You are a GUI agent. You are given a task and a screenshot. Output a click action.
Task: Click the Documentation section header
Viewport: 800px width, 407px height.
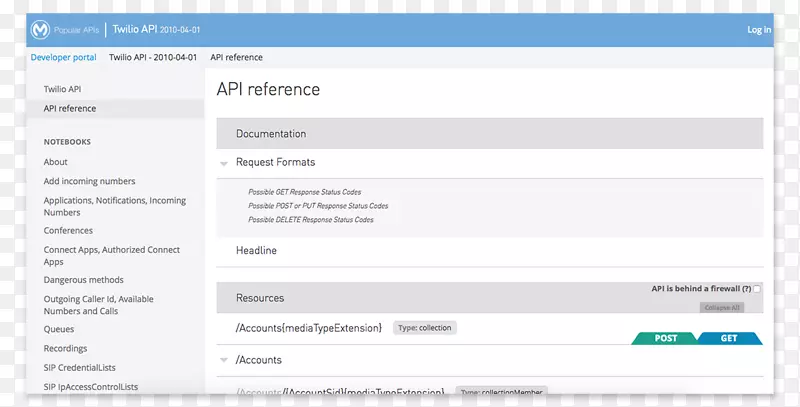(x=490, y=134)
